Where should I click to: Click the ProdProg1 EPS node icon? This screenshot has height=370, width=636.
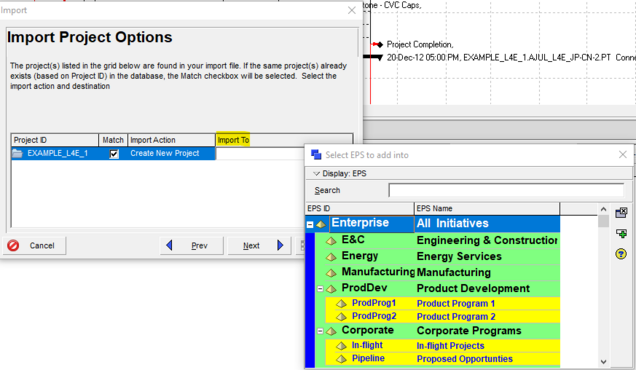click(342, 303)
